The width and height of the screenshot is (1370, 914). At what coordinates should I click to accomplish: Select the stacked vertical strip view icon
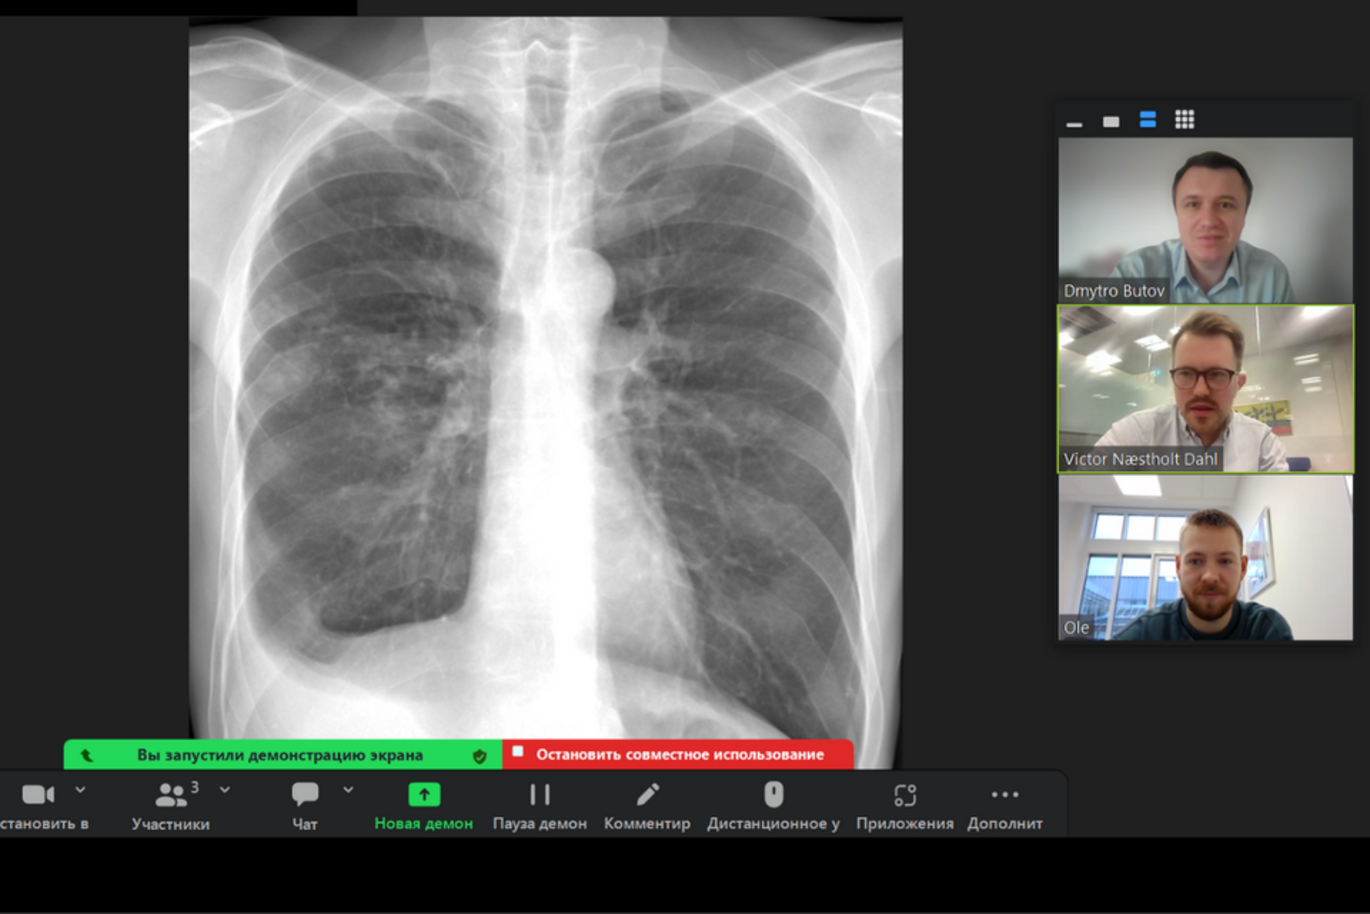pyautogui.click(x=1148, y=121)
